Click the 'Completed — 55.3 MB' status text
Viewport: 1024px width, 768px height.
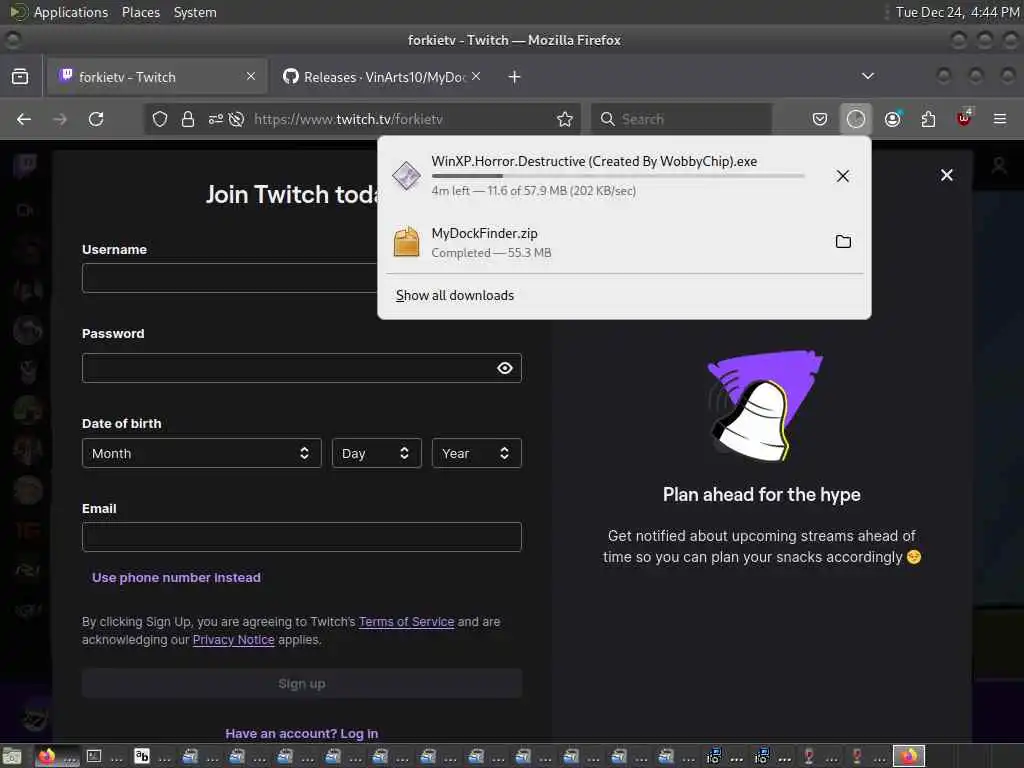click(491, 253)
